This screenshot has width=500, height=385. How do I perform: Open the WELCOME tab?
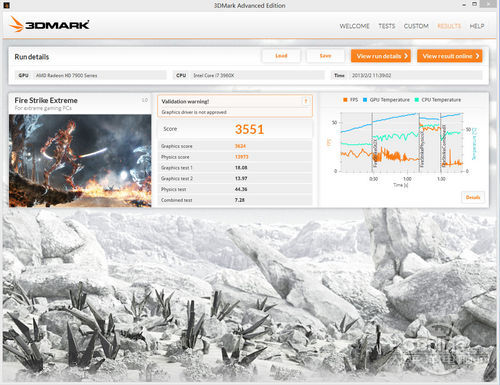pos(354,26)
